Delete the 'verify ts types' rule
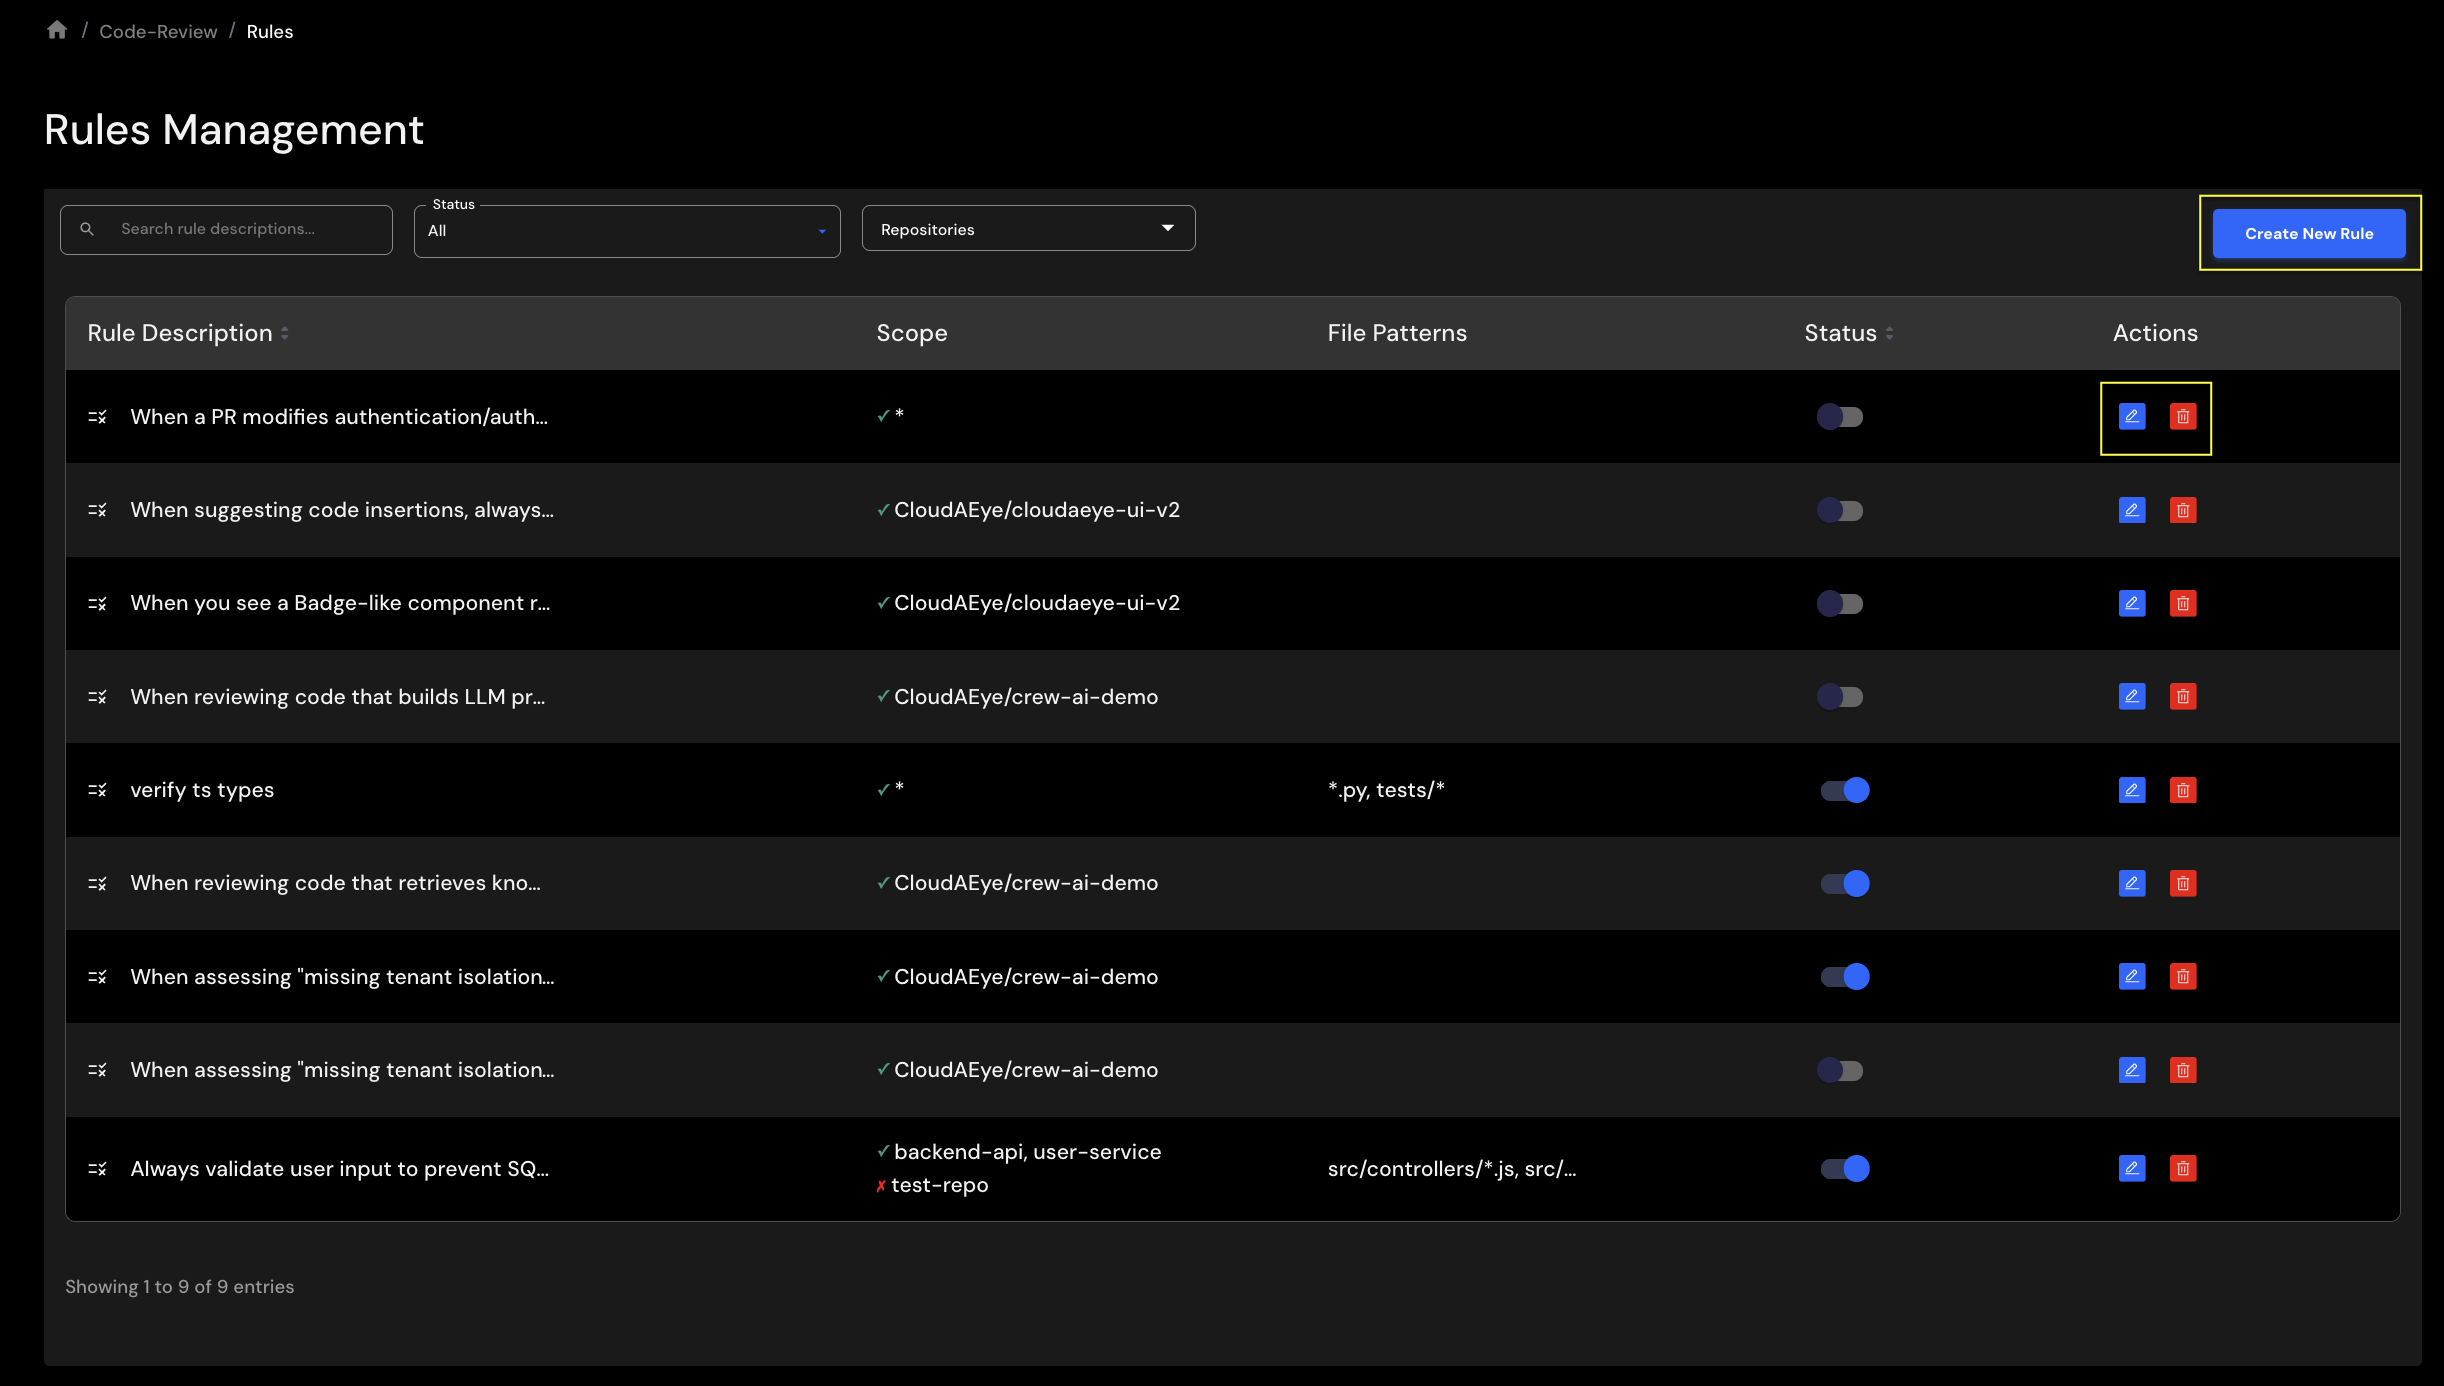The height and width of the screenshot is (1386, 2444). (x=2182, y=790)
